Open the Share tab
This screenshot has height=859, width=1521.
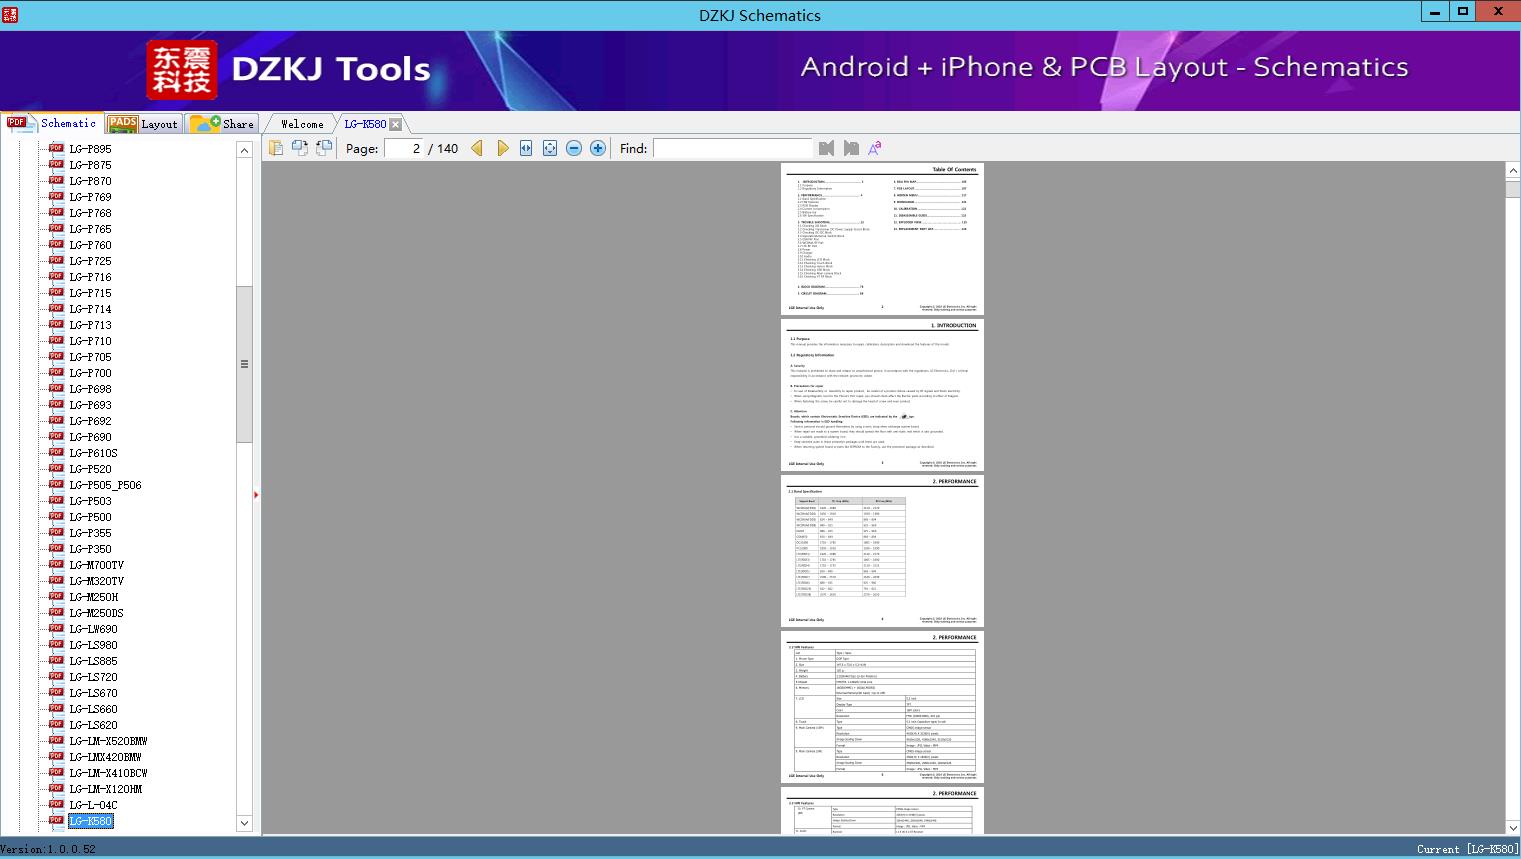[x=222, y=124]
